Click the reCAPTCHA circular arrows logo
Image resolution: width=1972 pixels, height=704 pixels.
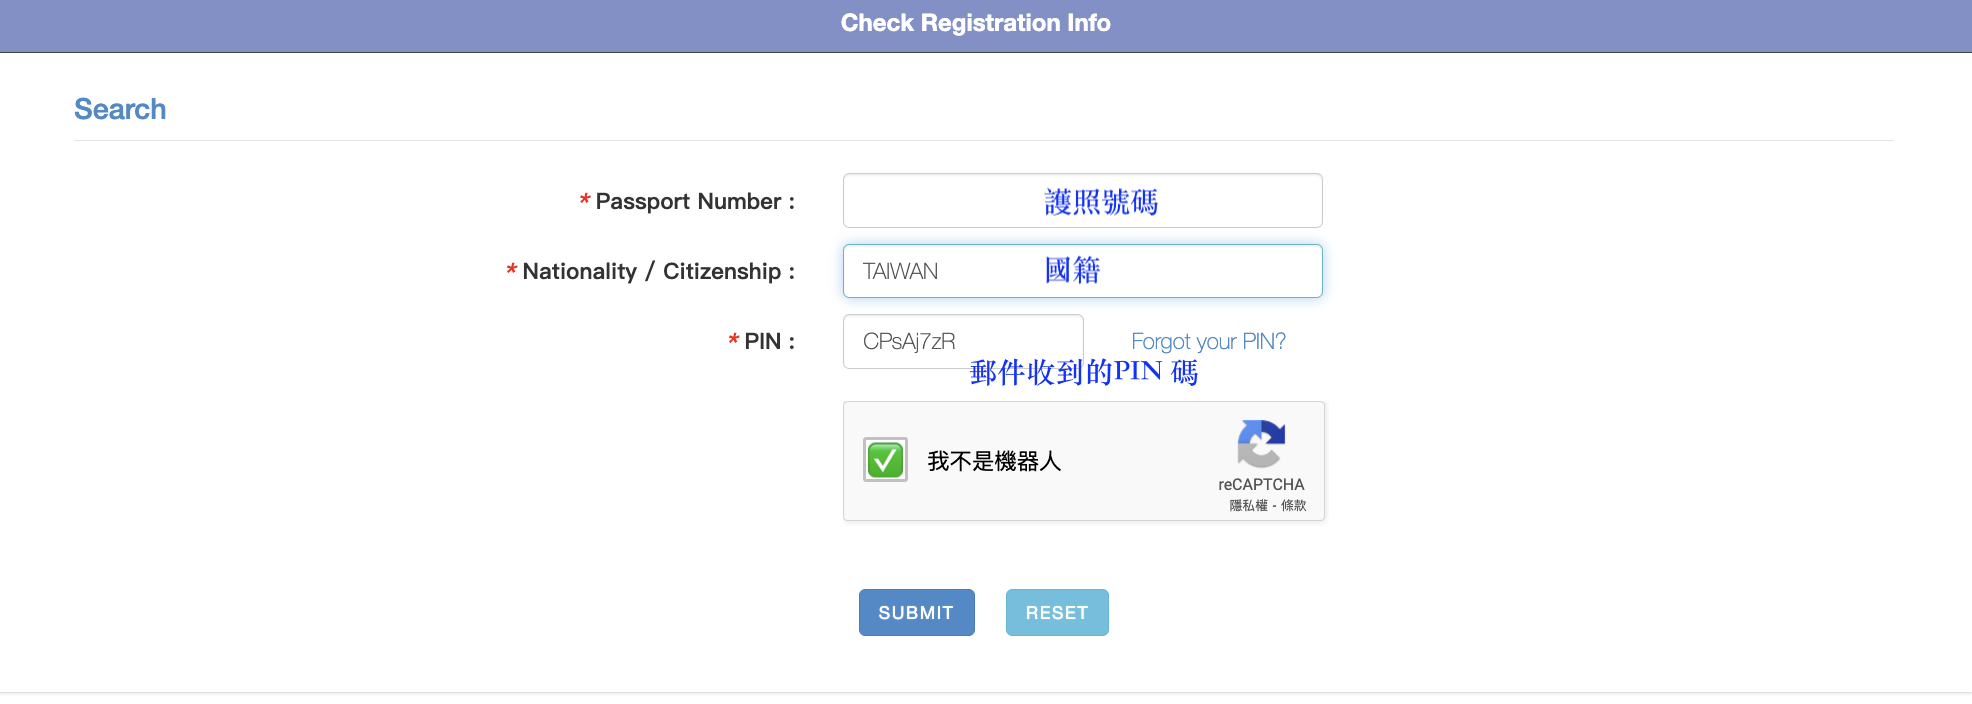[1261, 443]
